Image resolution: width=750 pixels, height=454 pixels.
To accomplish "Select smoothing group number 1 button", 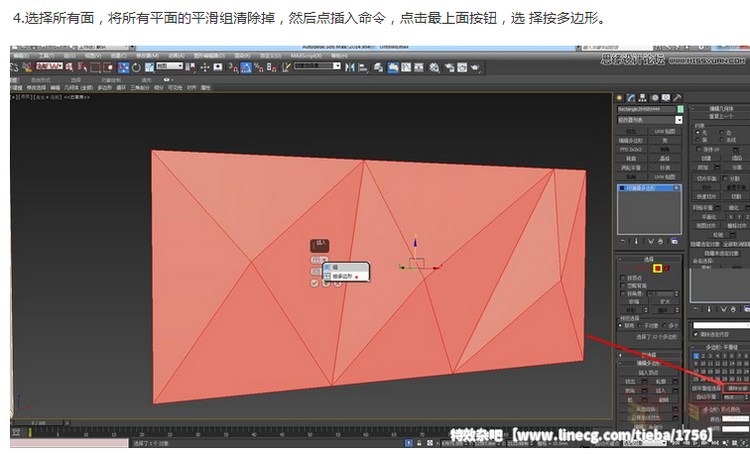I will (696, 356).
